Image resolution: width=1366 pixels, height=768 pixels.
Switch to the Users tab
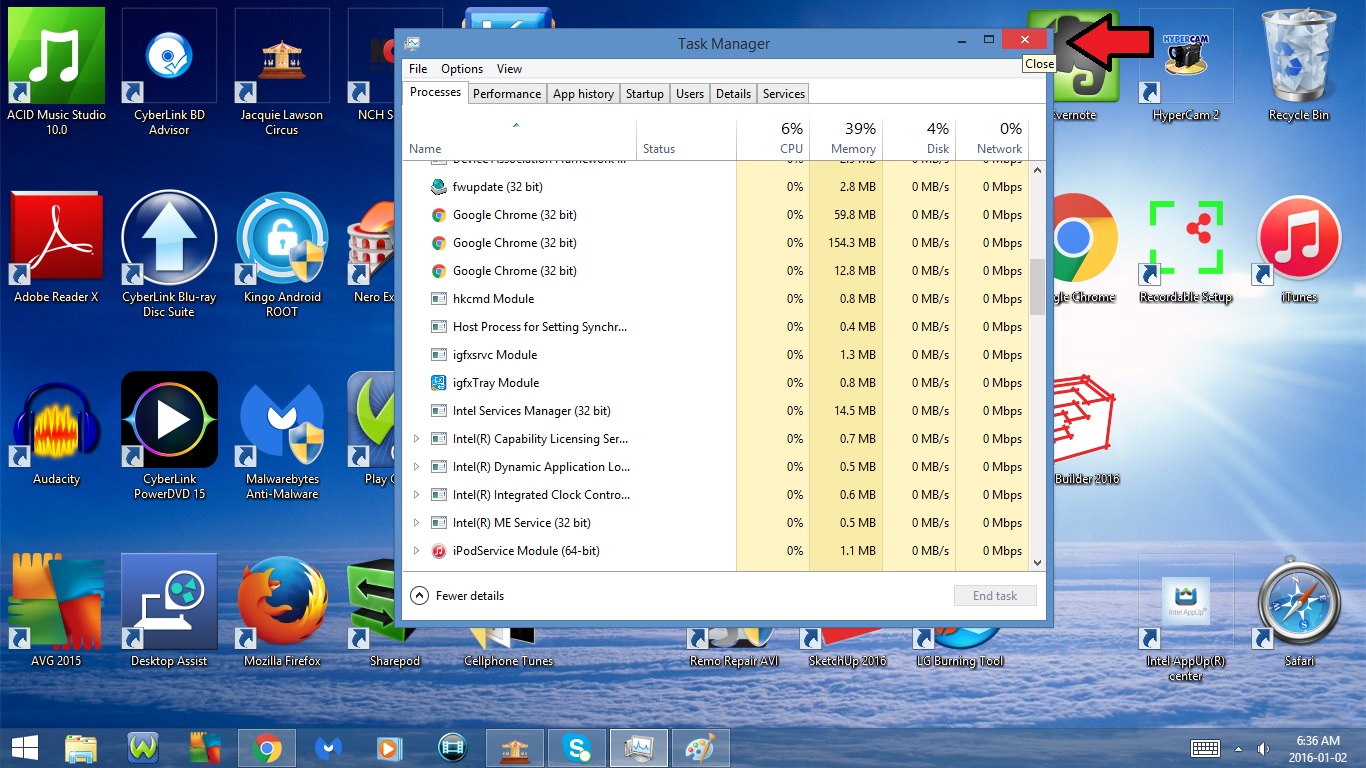point(690,94)
